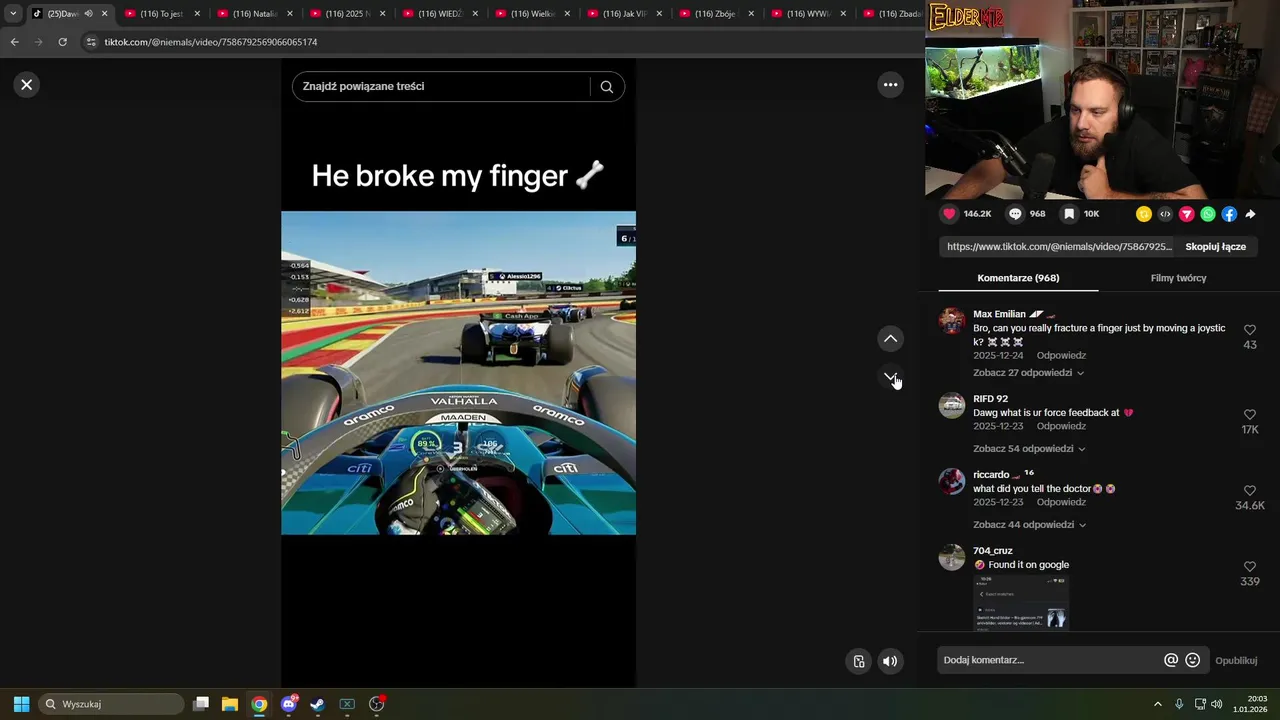
Task: Switch to Komentarze (968) tab
Action: [1018, 278]
